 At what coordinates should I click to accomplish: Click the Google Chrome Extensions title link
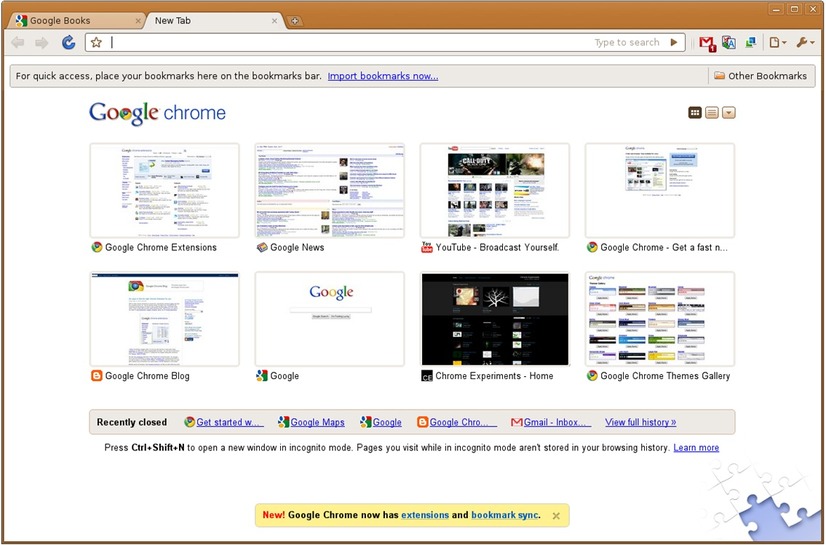[161, 247]
